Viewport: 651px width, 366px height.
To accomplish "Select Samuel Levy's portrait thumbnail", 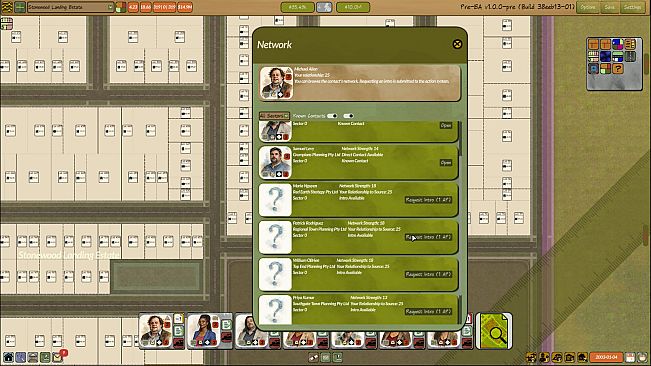I will coord(275,162).
